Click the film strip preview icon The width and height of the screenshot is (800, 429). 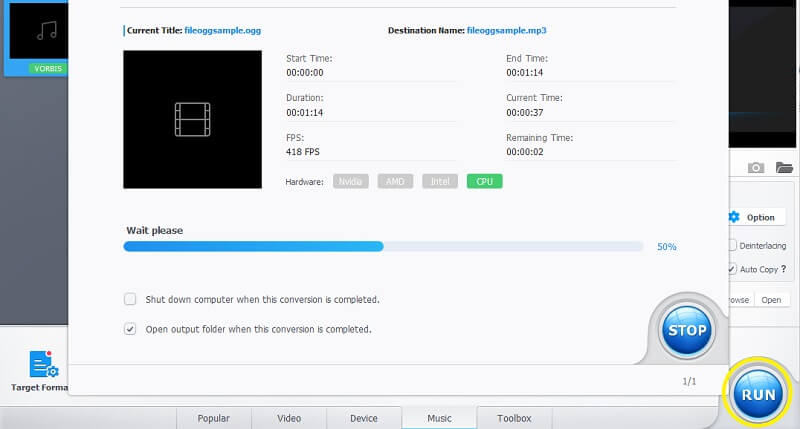point(191,119)
